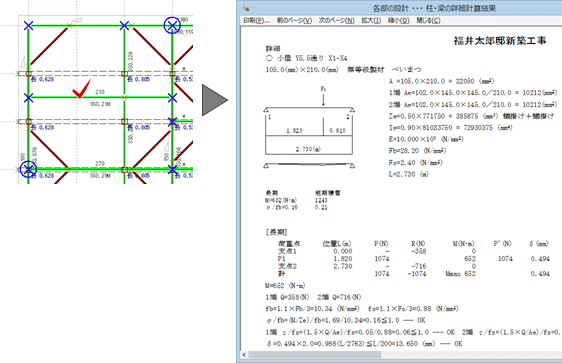Screen dimensions: 562x363
Task: Select the circled blue X node at bottom left
Action: [x=28, y=169]
